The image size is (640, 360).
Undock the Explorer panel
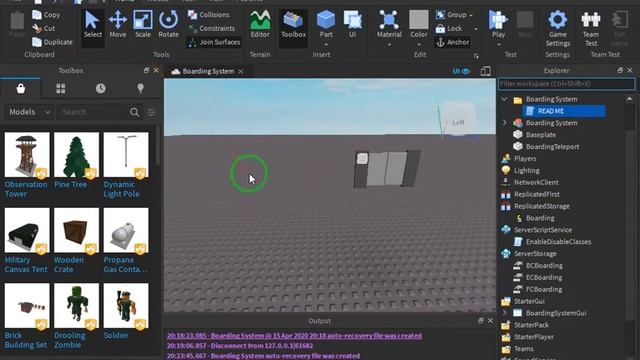pos(620,71)
